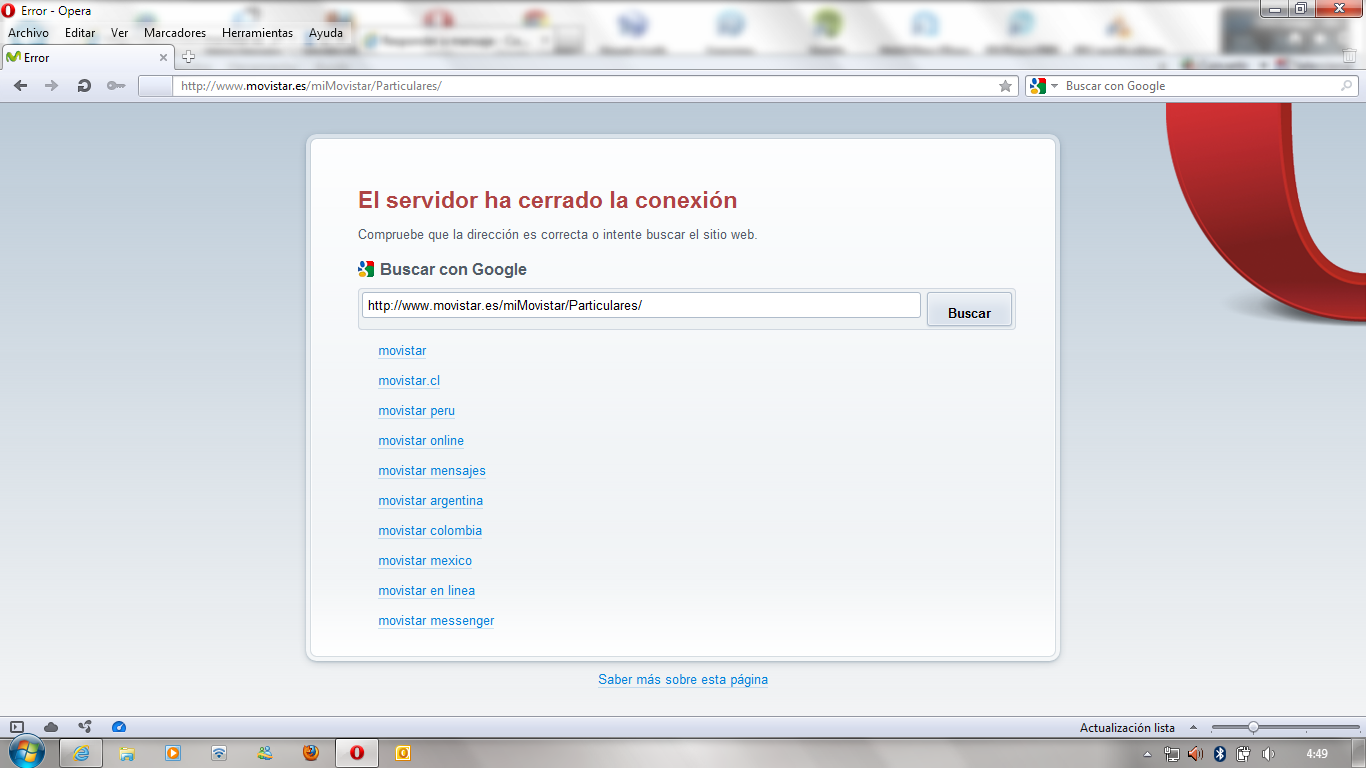Follow the "movistar argentina" link
Image resolution: width=1366 pixels, height=768 pixels.
click(x=430, y=501)
